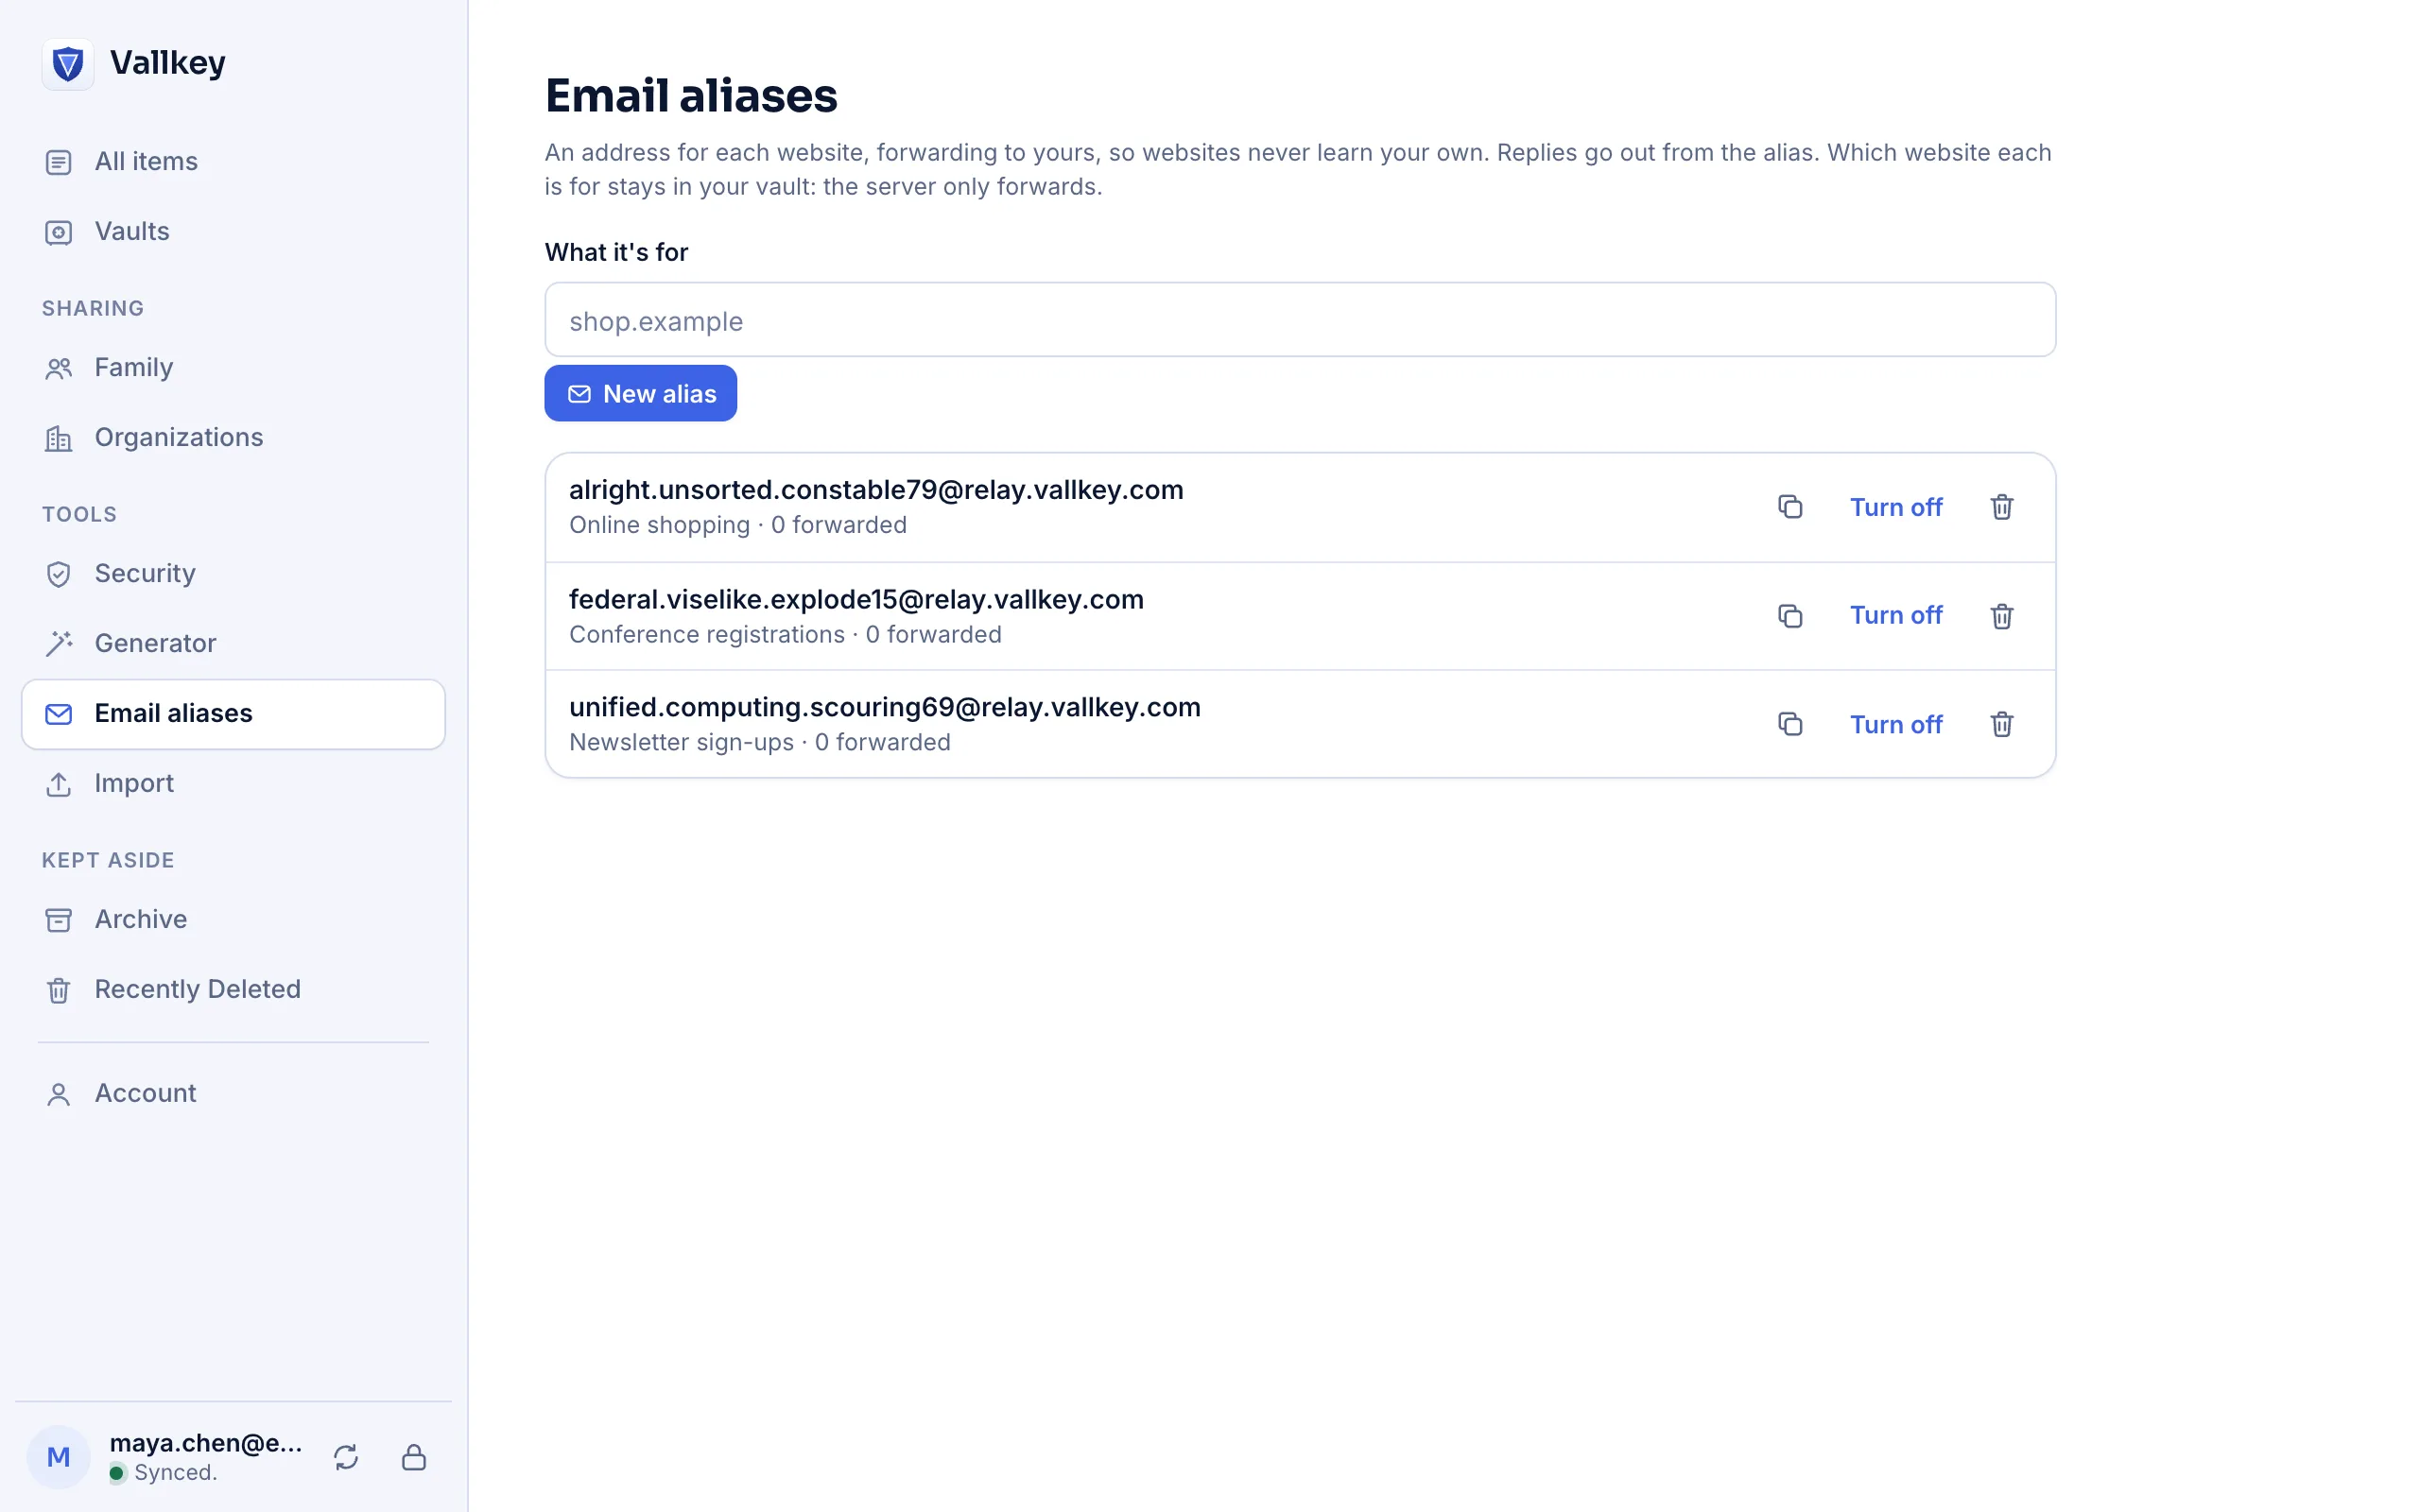Click "Conference registrations · 0 forwarded" text

click(x=785, y=635)
